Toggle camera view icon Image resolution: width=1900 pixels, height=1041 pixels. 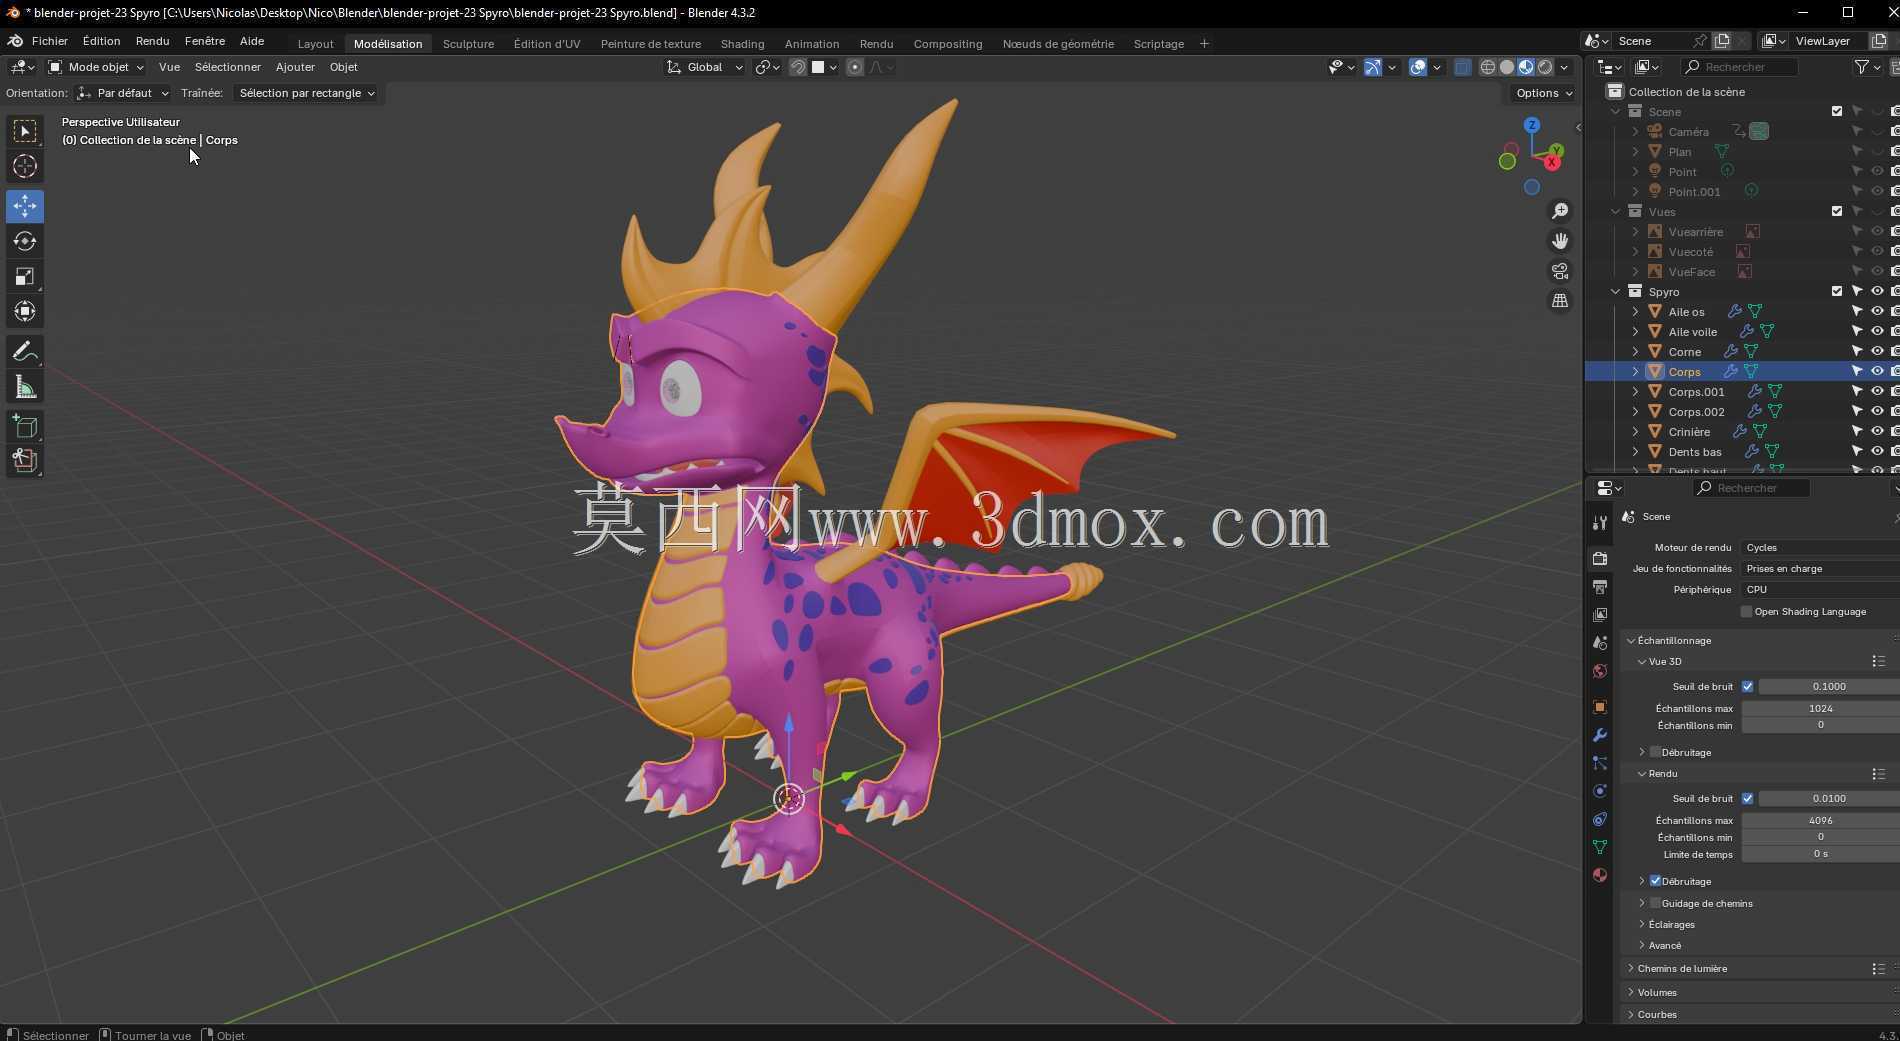pyautogui.click(x=1560, y=271)
